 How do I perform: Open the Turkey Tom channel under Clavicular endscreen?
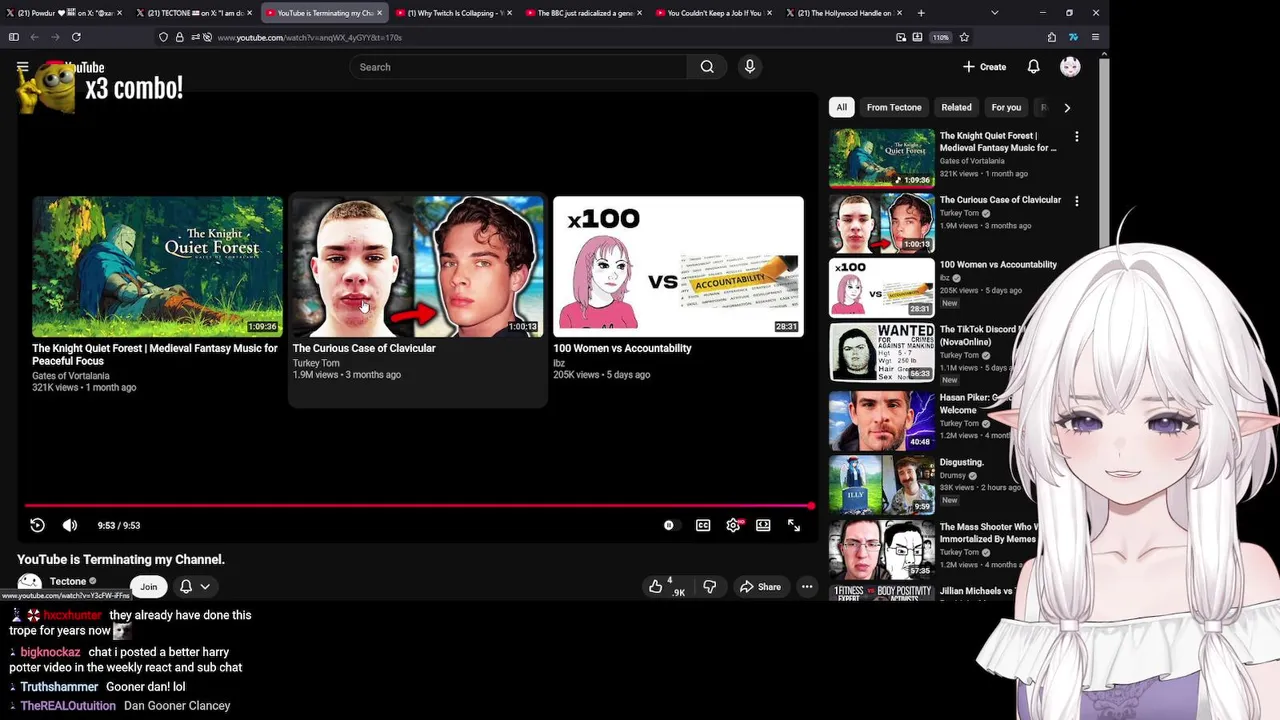[x=316, y=363]
